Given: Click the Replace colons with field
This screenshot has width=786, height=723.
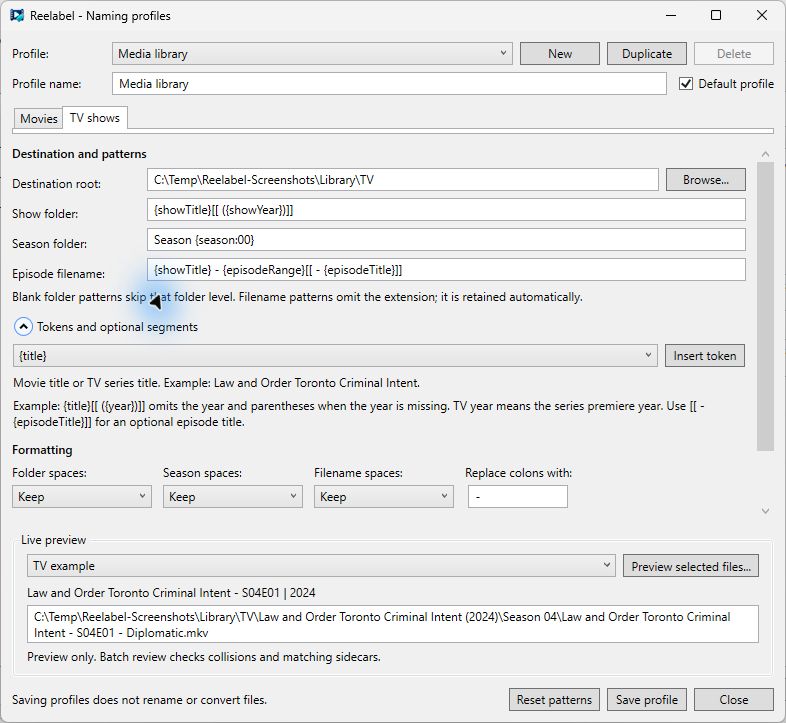Looking at the screenshot, I should pyautogui.click(x=517, y=496).
